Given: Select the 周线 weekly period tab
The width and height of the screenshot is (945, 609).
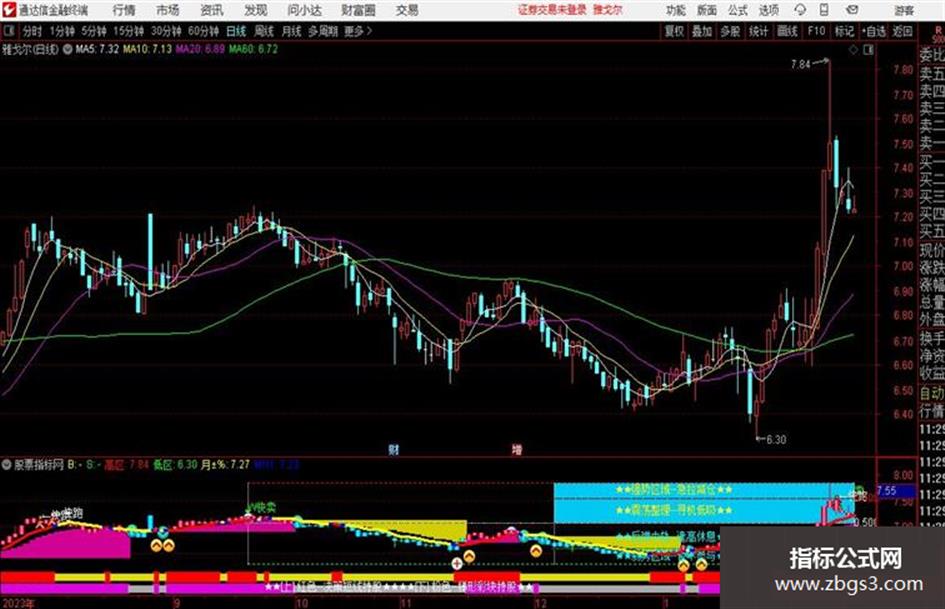Looking at the screenshot, I should tap(264, 31).
